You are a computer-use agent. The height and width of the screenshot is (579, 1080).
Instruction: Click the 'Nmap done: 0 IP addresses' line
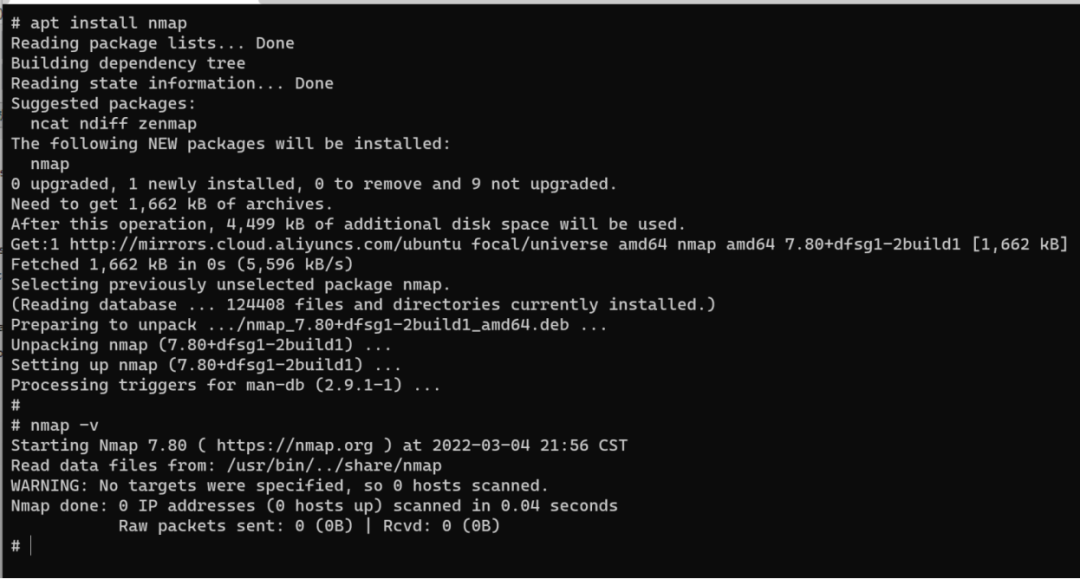click(314, 505)
